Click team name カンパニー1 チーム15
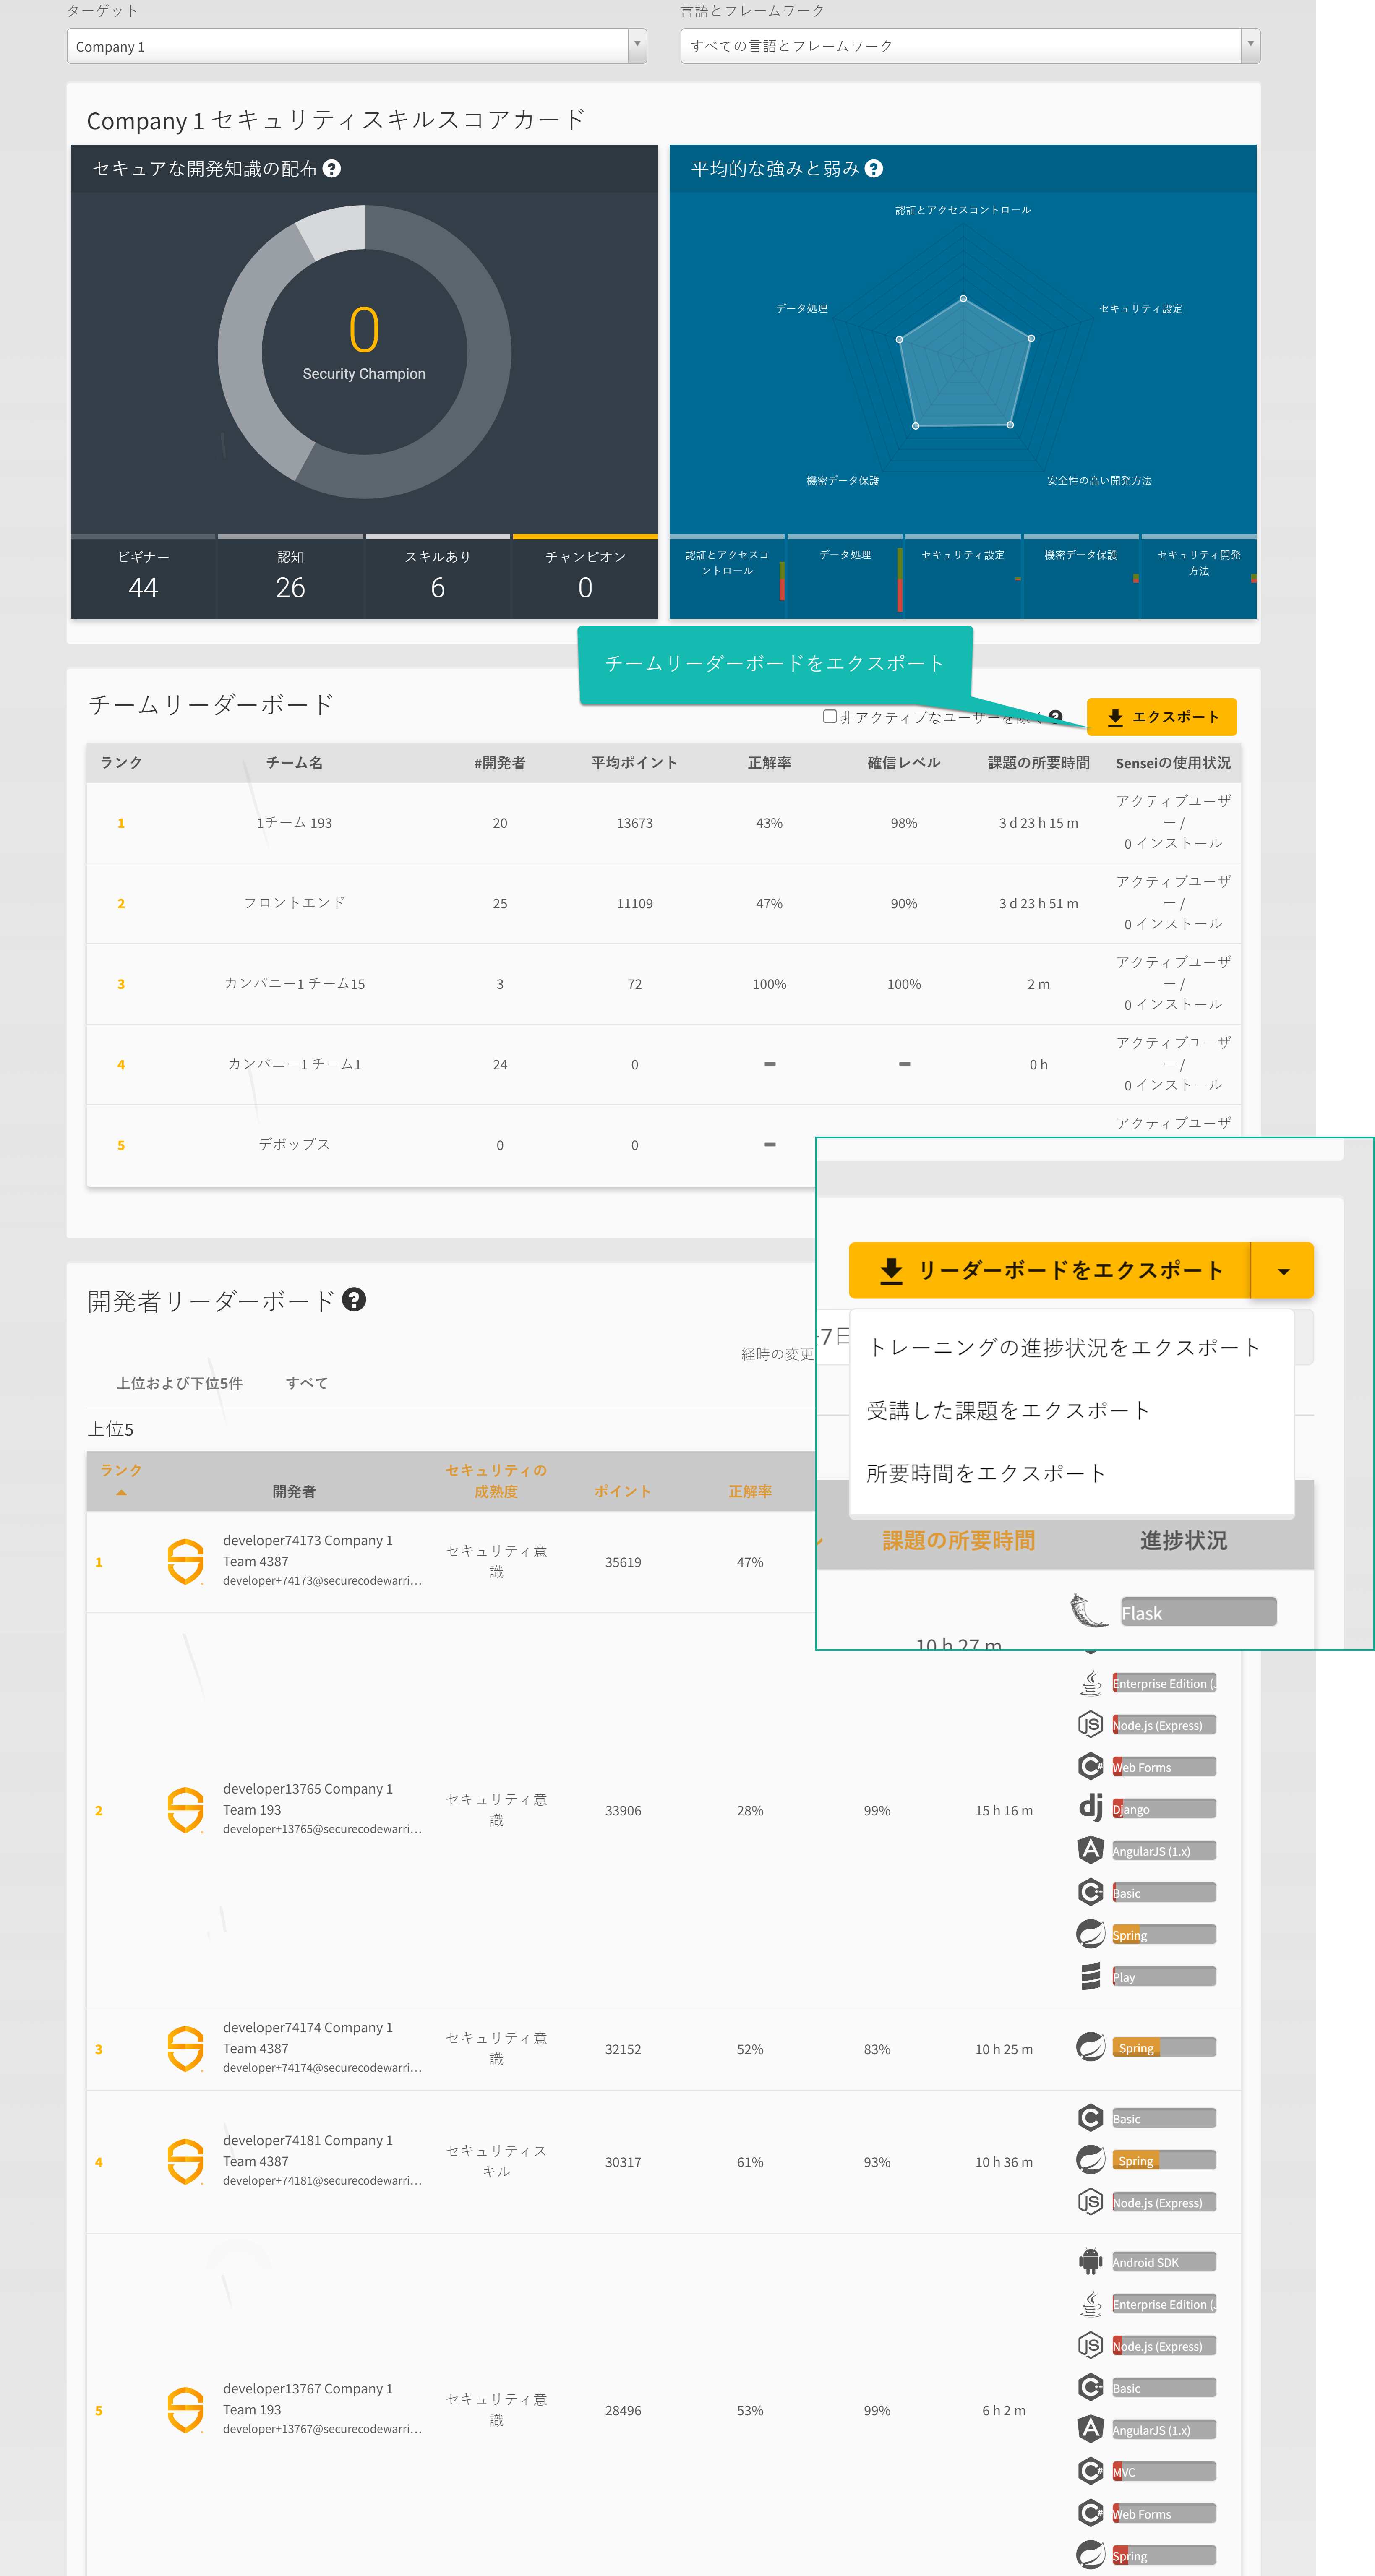The image size is (1375, 2576). 294,984
